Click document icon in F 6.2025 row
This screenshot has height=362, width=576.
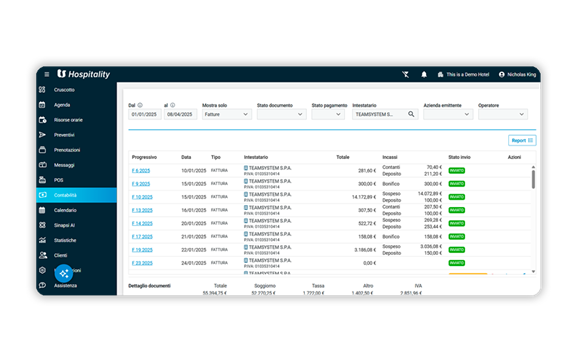[246, 168]
